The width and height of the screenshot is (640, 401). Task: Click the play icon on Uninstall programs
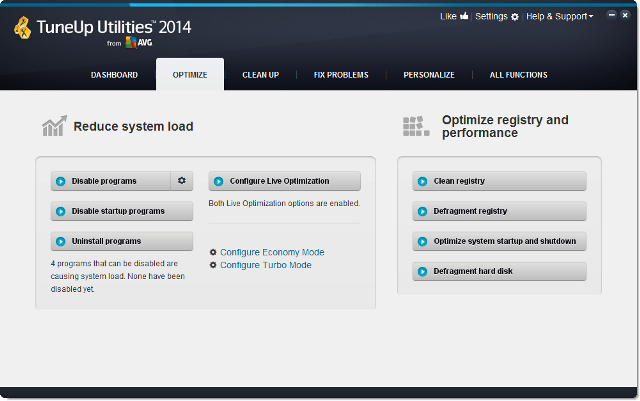[x=60, y=241]
